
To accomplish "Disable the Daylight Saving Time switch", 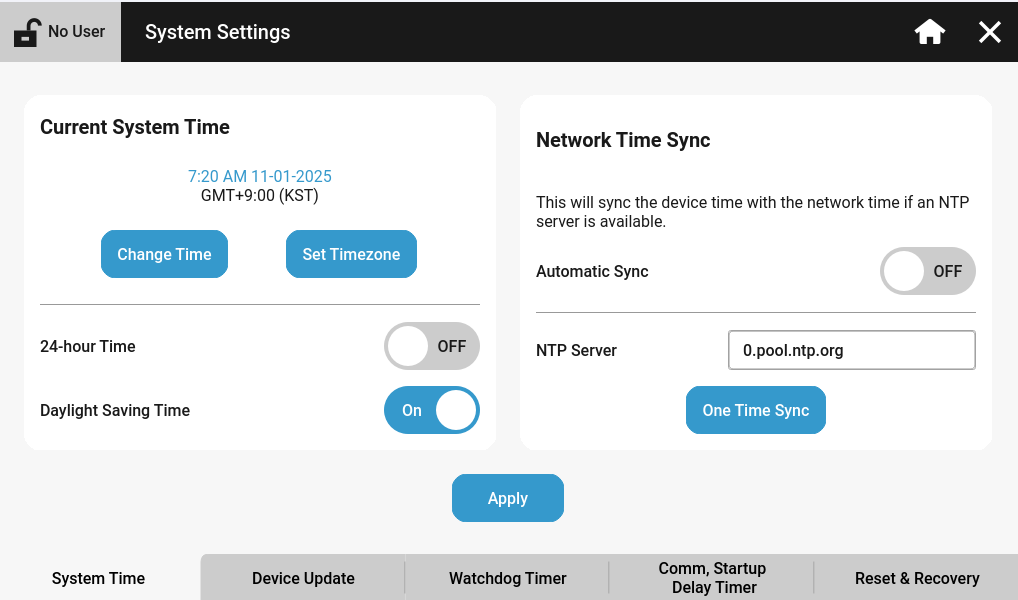I will click(432, 410).
